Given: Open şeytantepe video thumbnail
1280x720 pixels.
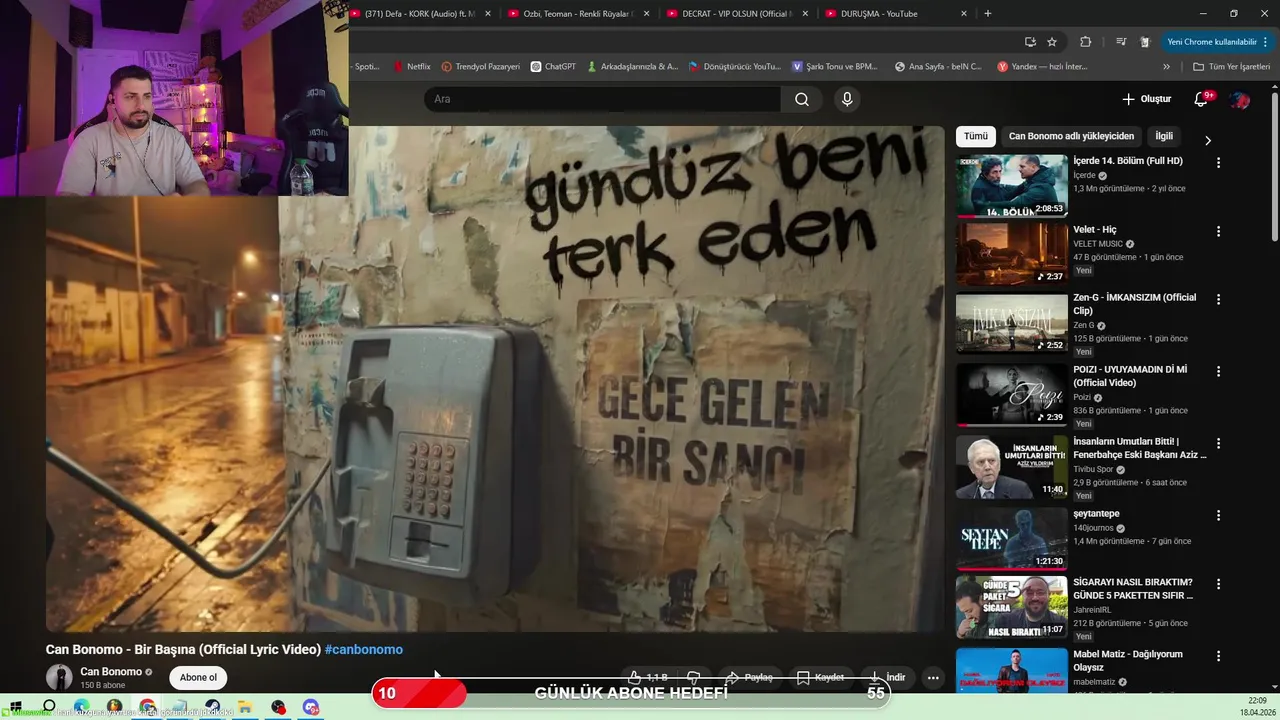Looking at the screenshot, I should 1012,538.
